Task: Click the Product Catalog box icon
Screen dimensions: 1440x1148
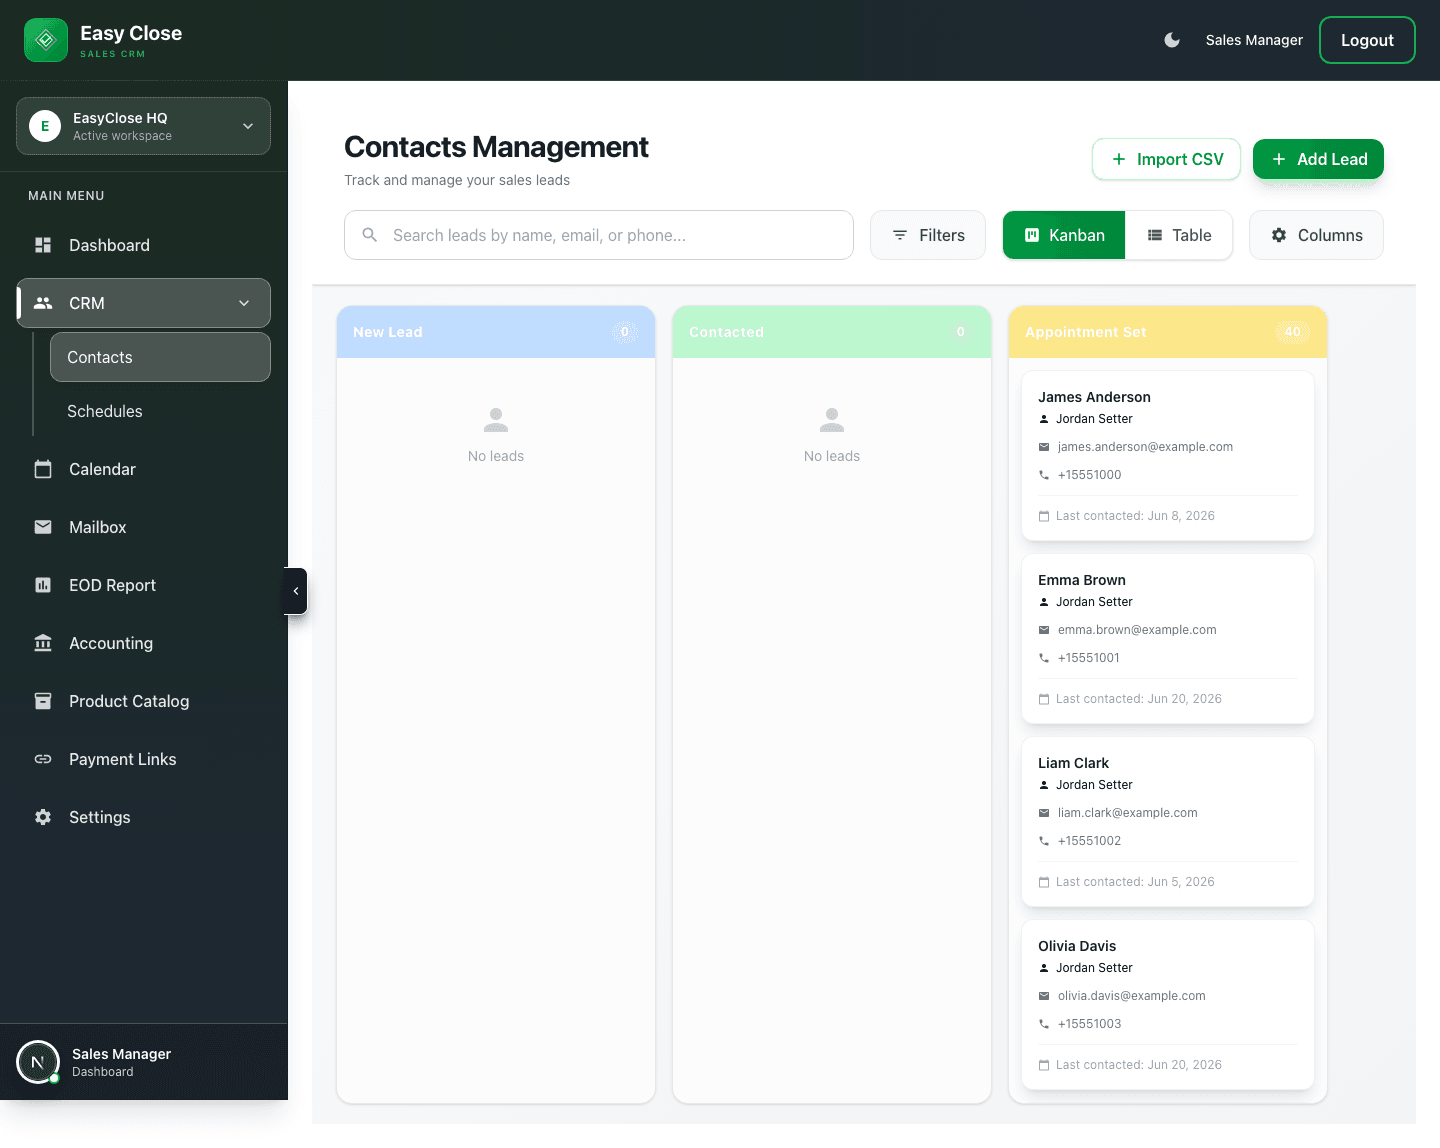Action: (x=43, y=701)
